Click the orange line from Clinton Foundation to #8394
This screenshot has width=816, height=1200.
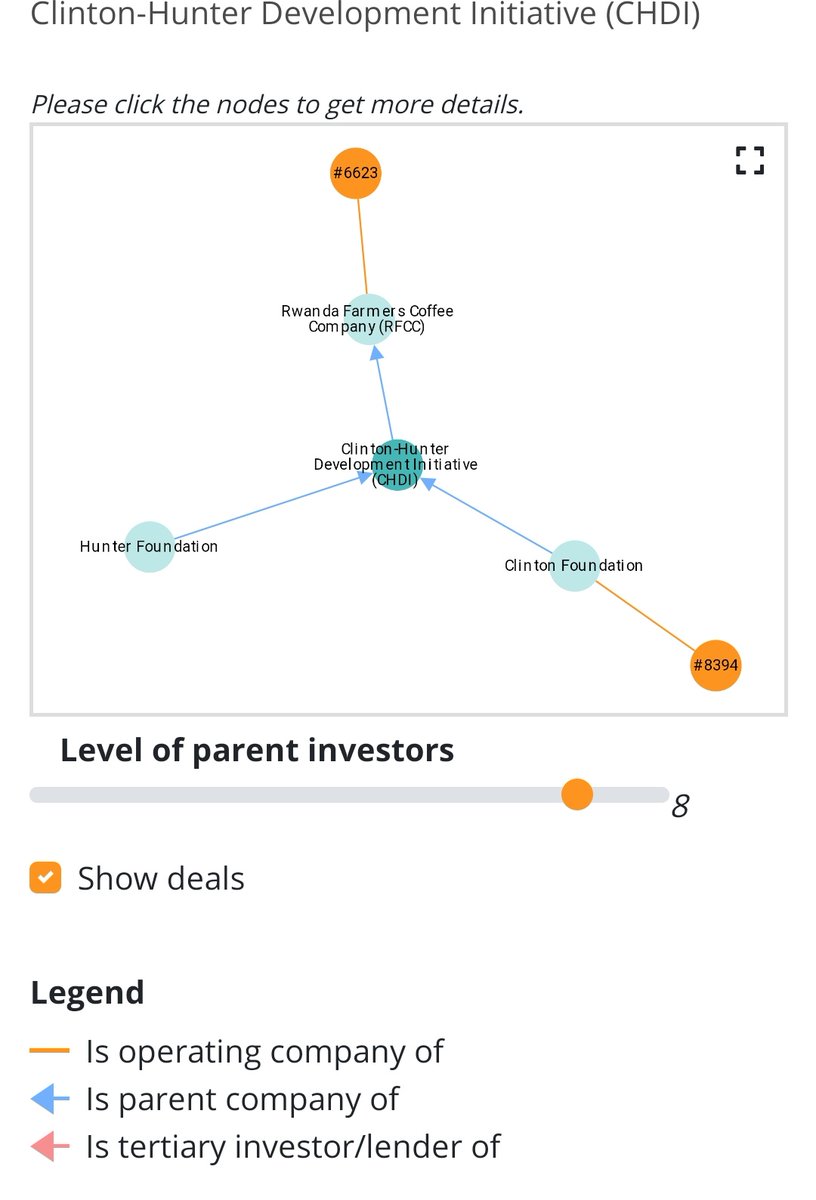[x=646, y=615]
